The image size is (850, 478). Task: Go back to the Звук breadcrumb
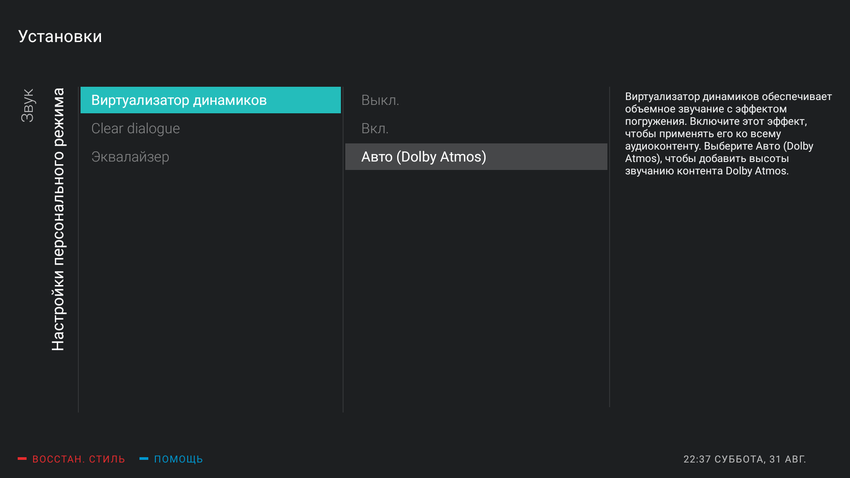point(28,105)
